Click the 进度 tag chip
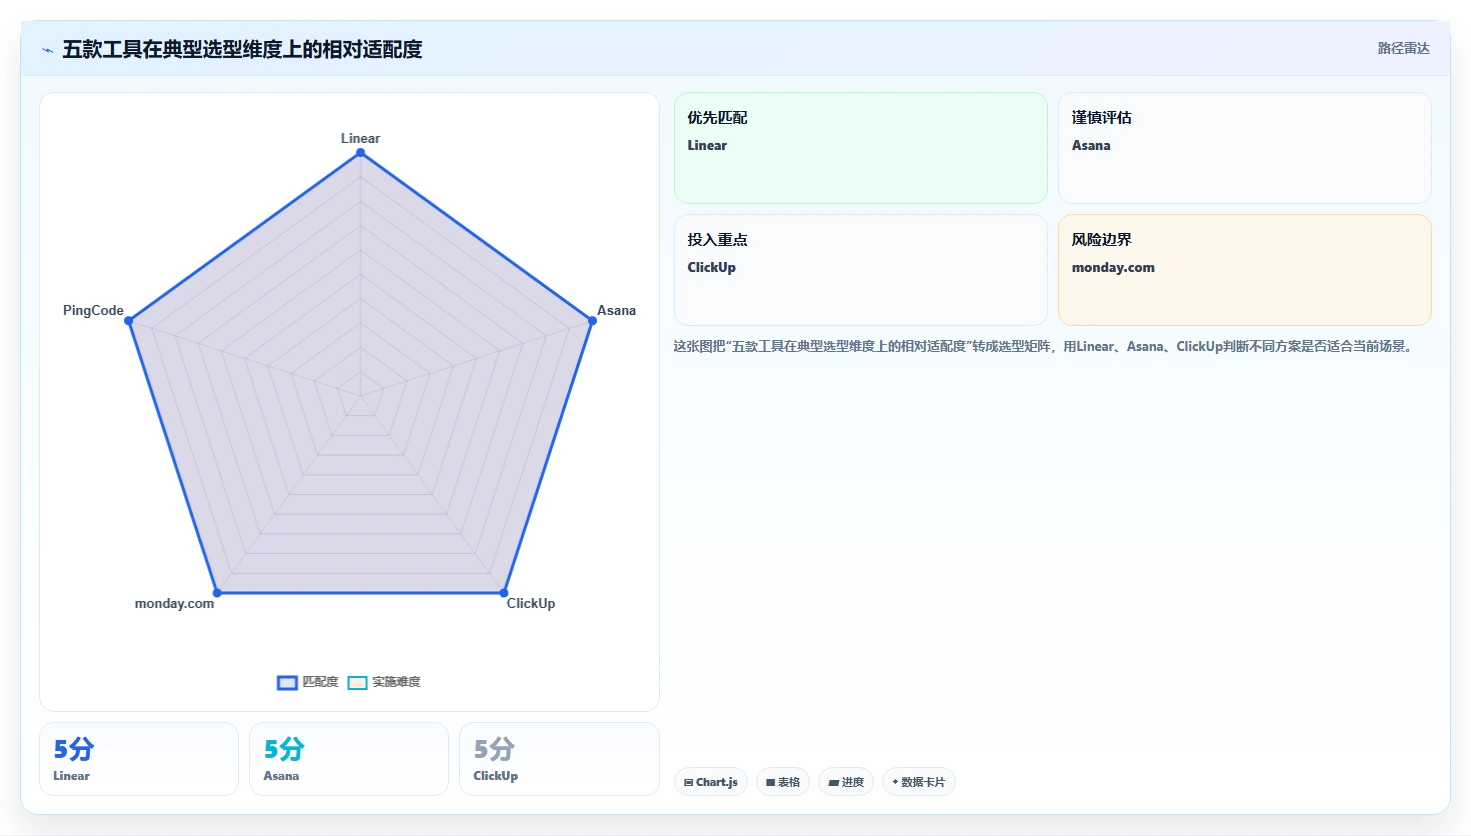 tap(846, 782)
